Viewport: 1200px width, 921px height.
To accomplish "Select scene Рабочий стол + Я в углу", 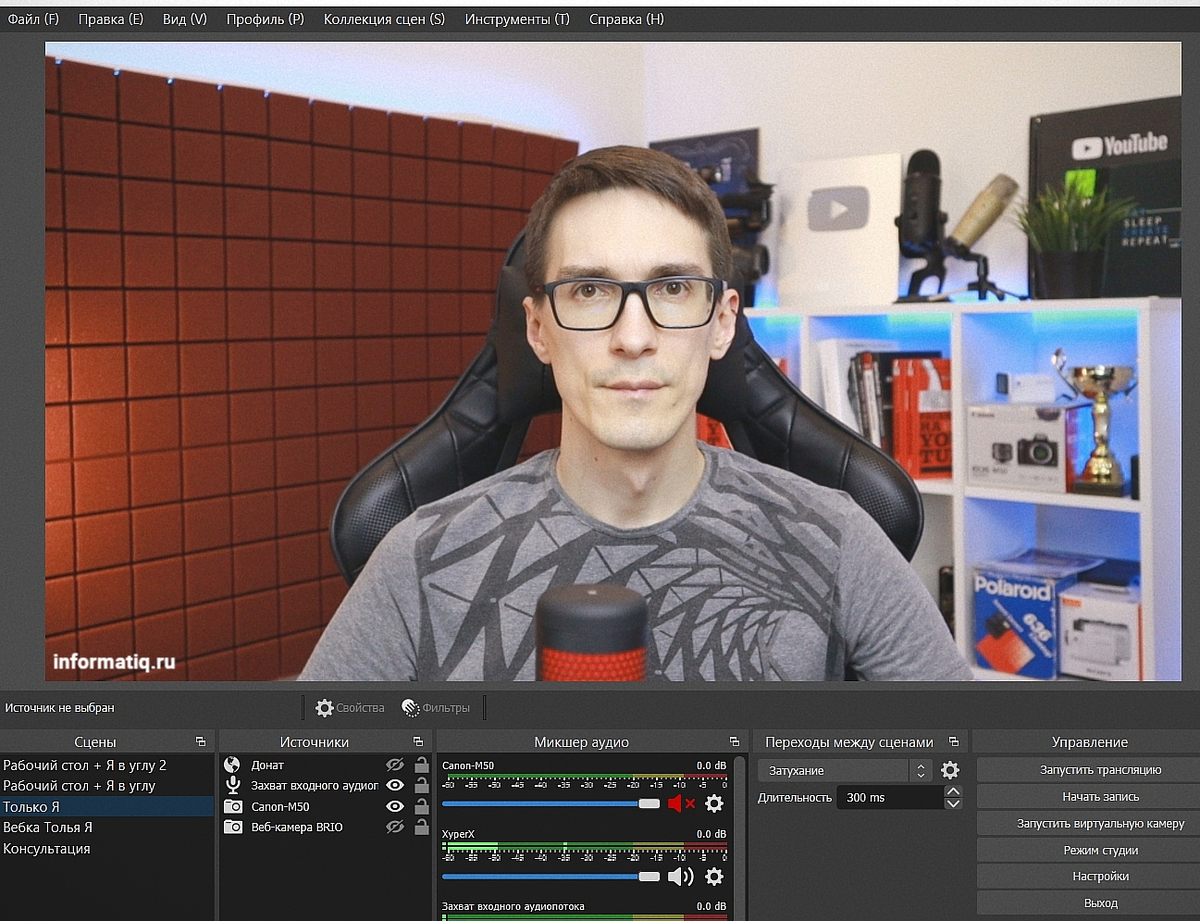I will click(x=107, y=786).
